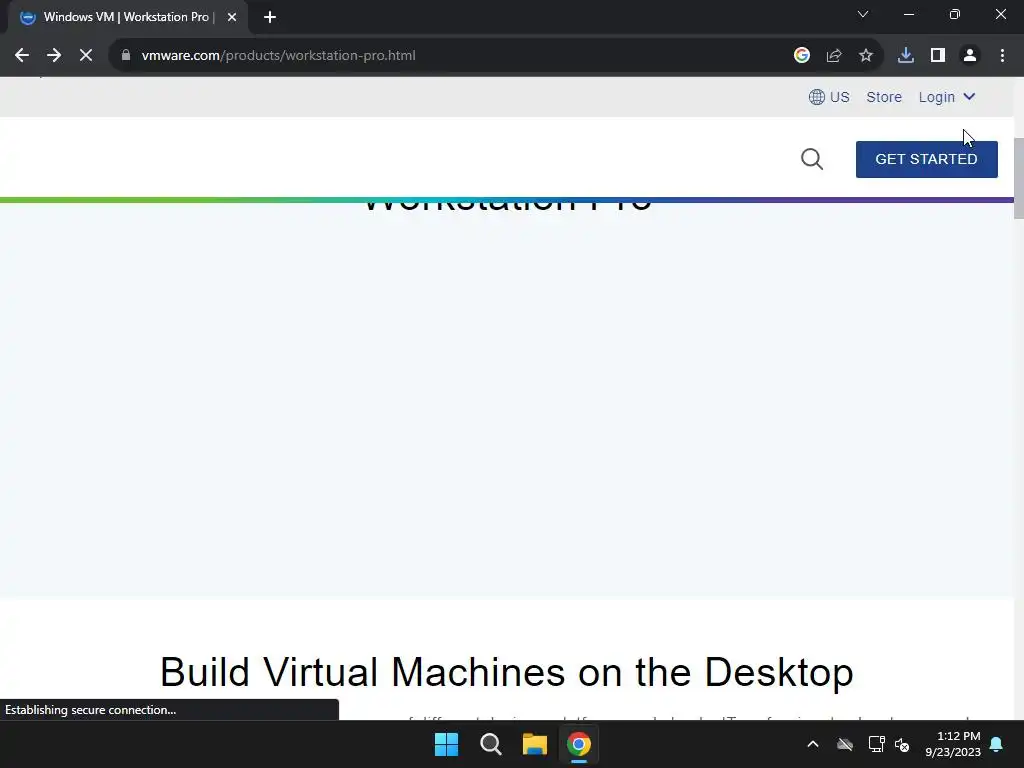Expand the Login dropdown menu

click(x=947, y=97)
